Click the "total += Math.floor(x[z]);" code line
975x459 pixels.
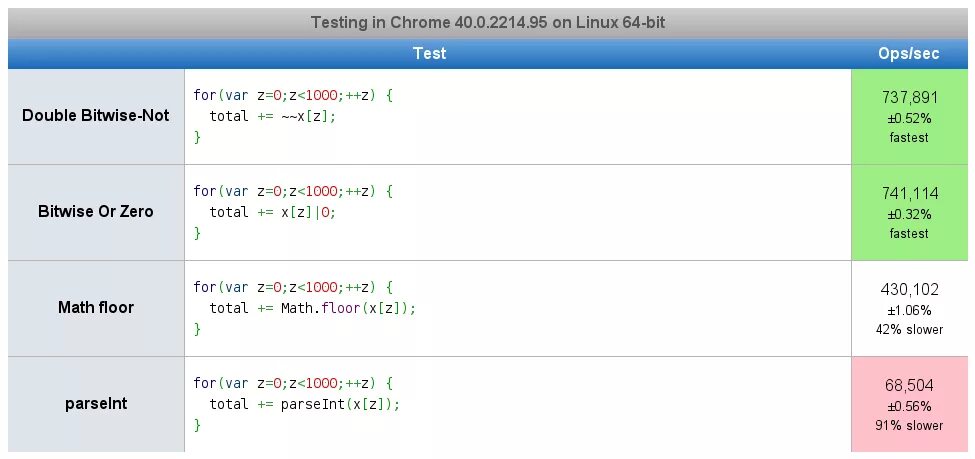[x=311, y=308]
